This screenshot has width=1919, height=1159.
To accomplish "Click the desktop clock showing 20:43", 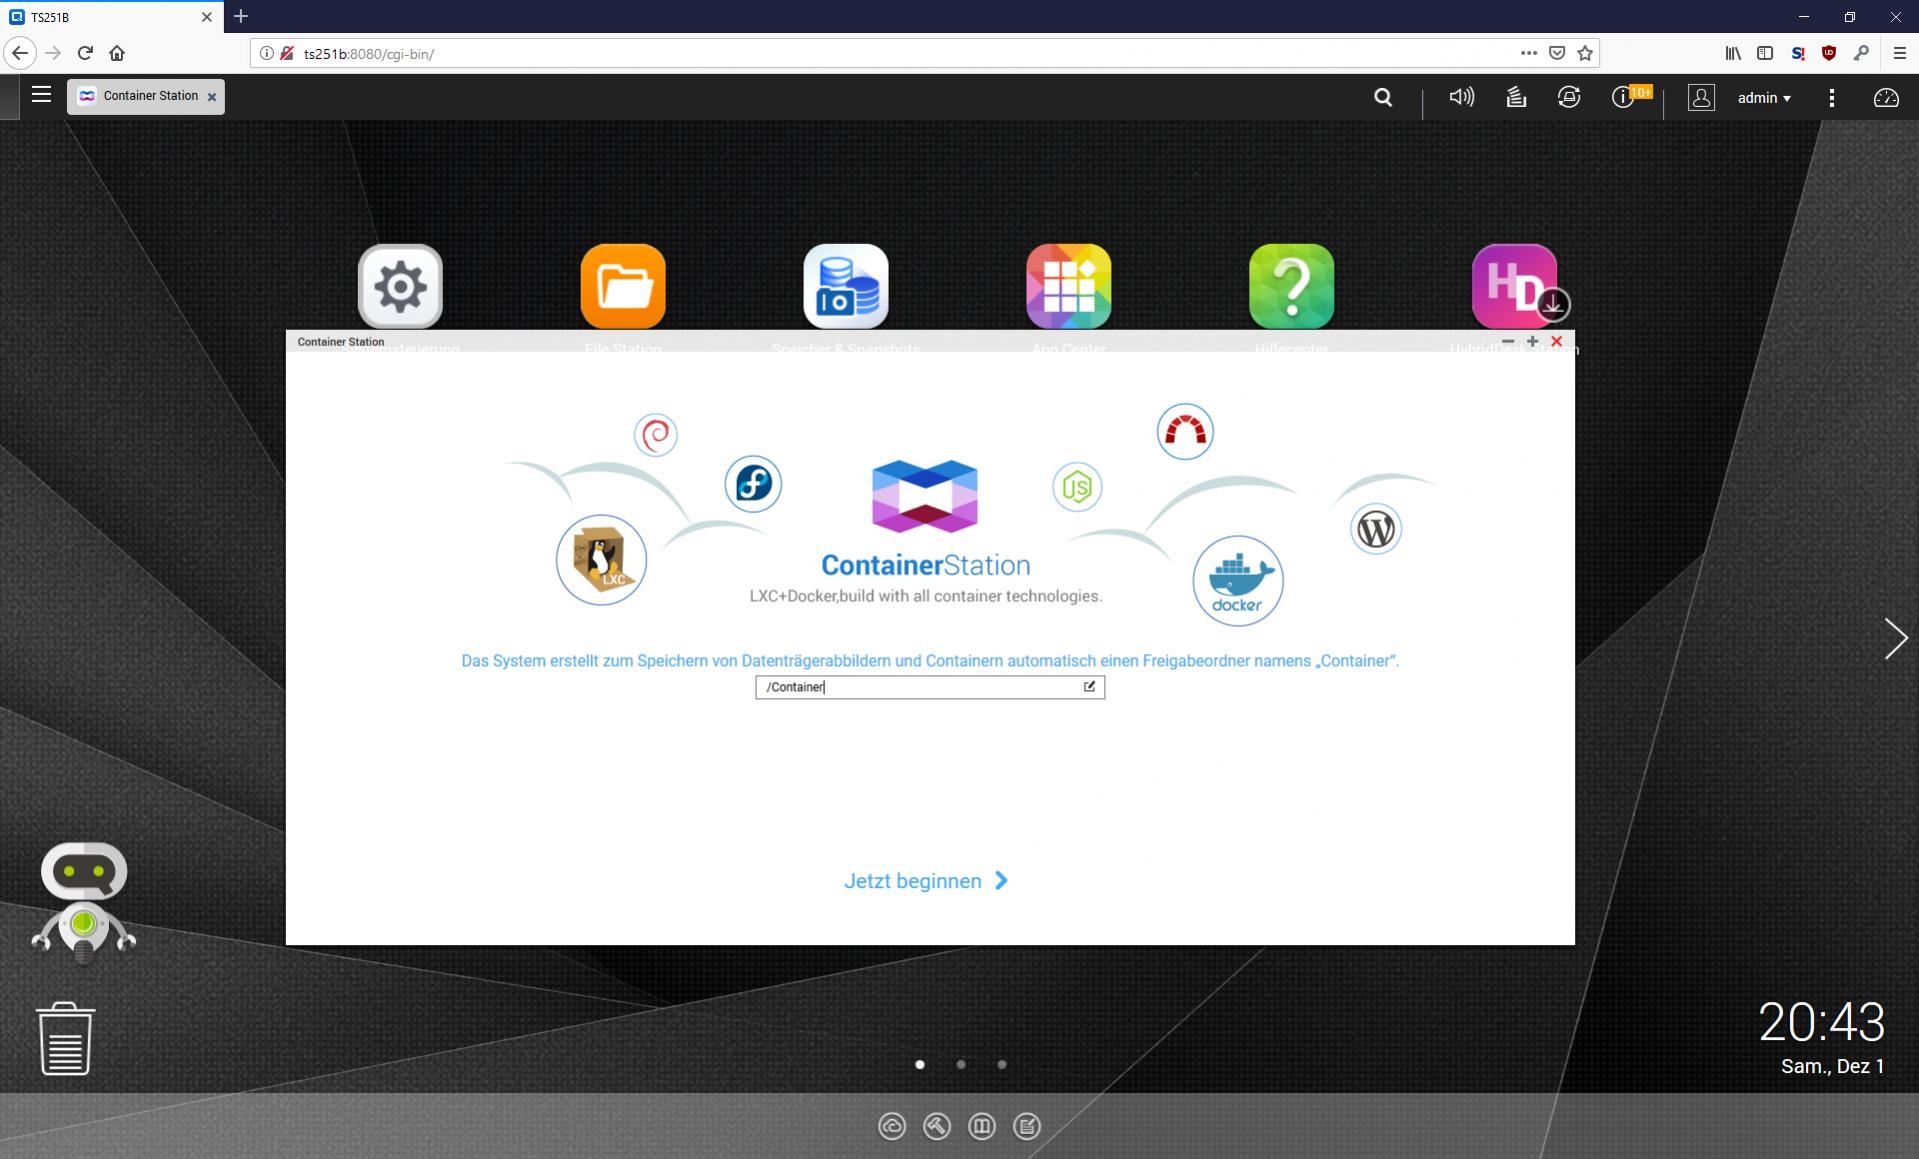I will pyautogui.click(x=1821, y=1023).
